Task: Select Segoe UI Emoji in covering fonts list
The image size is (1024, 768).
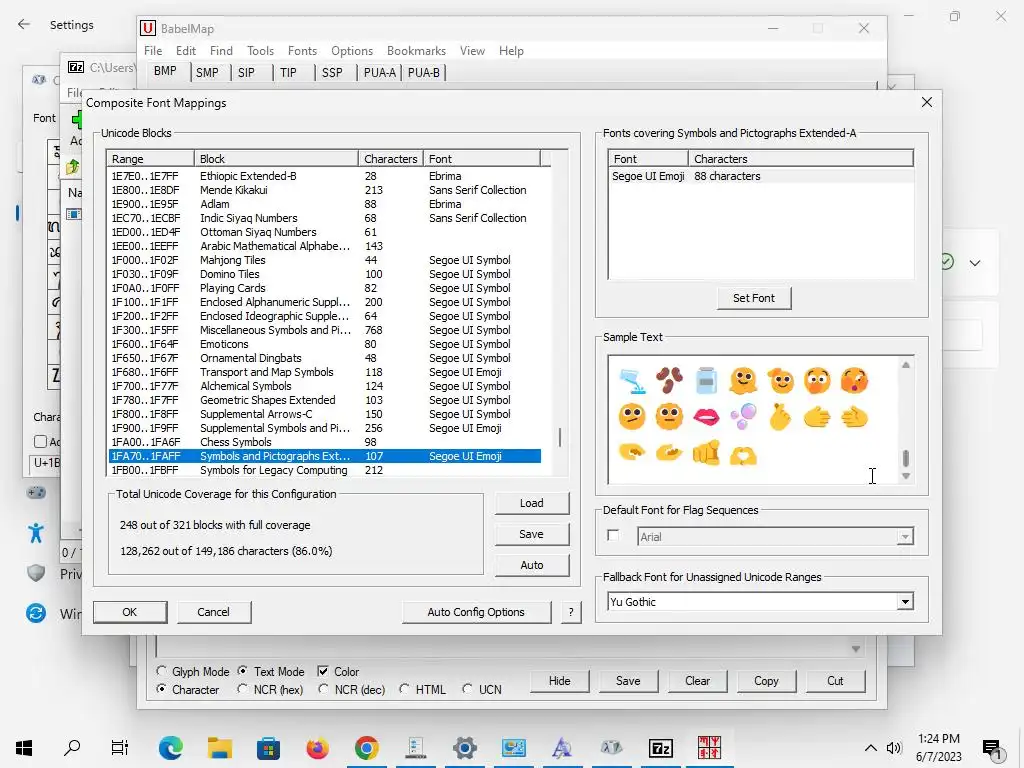Action: point(761,176)
